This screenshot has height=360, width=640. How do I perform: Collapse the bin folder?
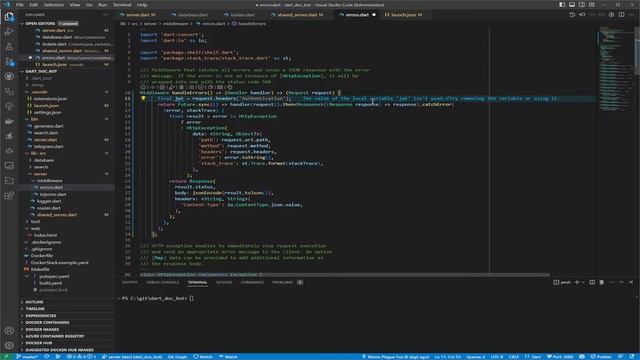[x=34, y=119]
